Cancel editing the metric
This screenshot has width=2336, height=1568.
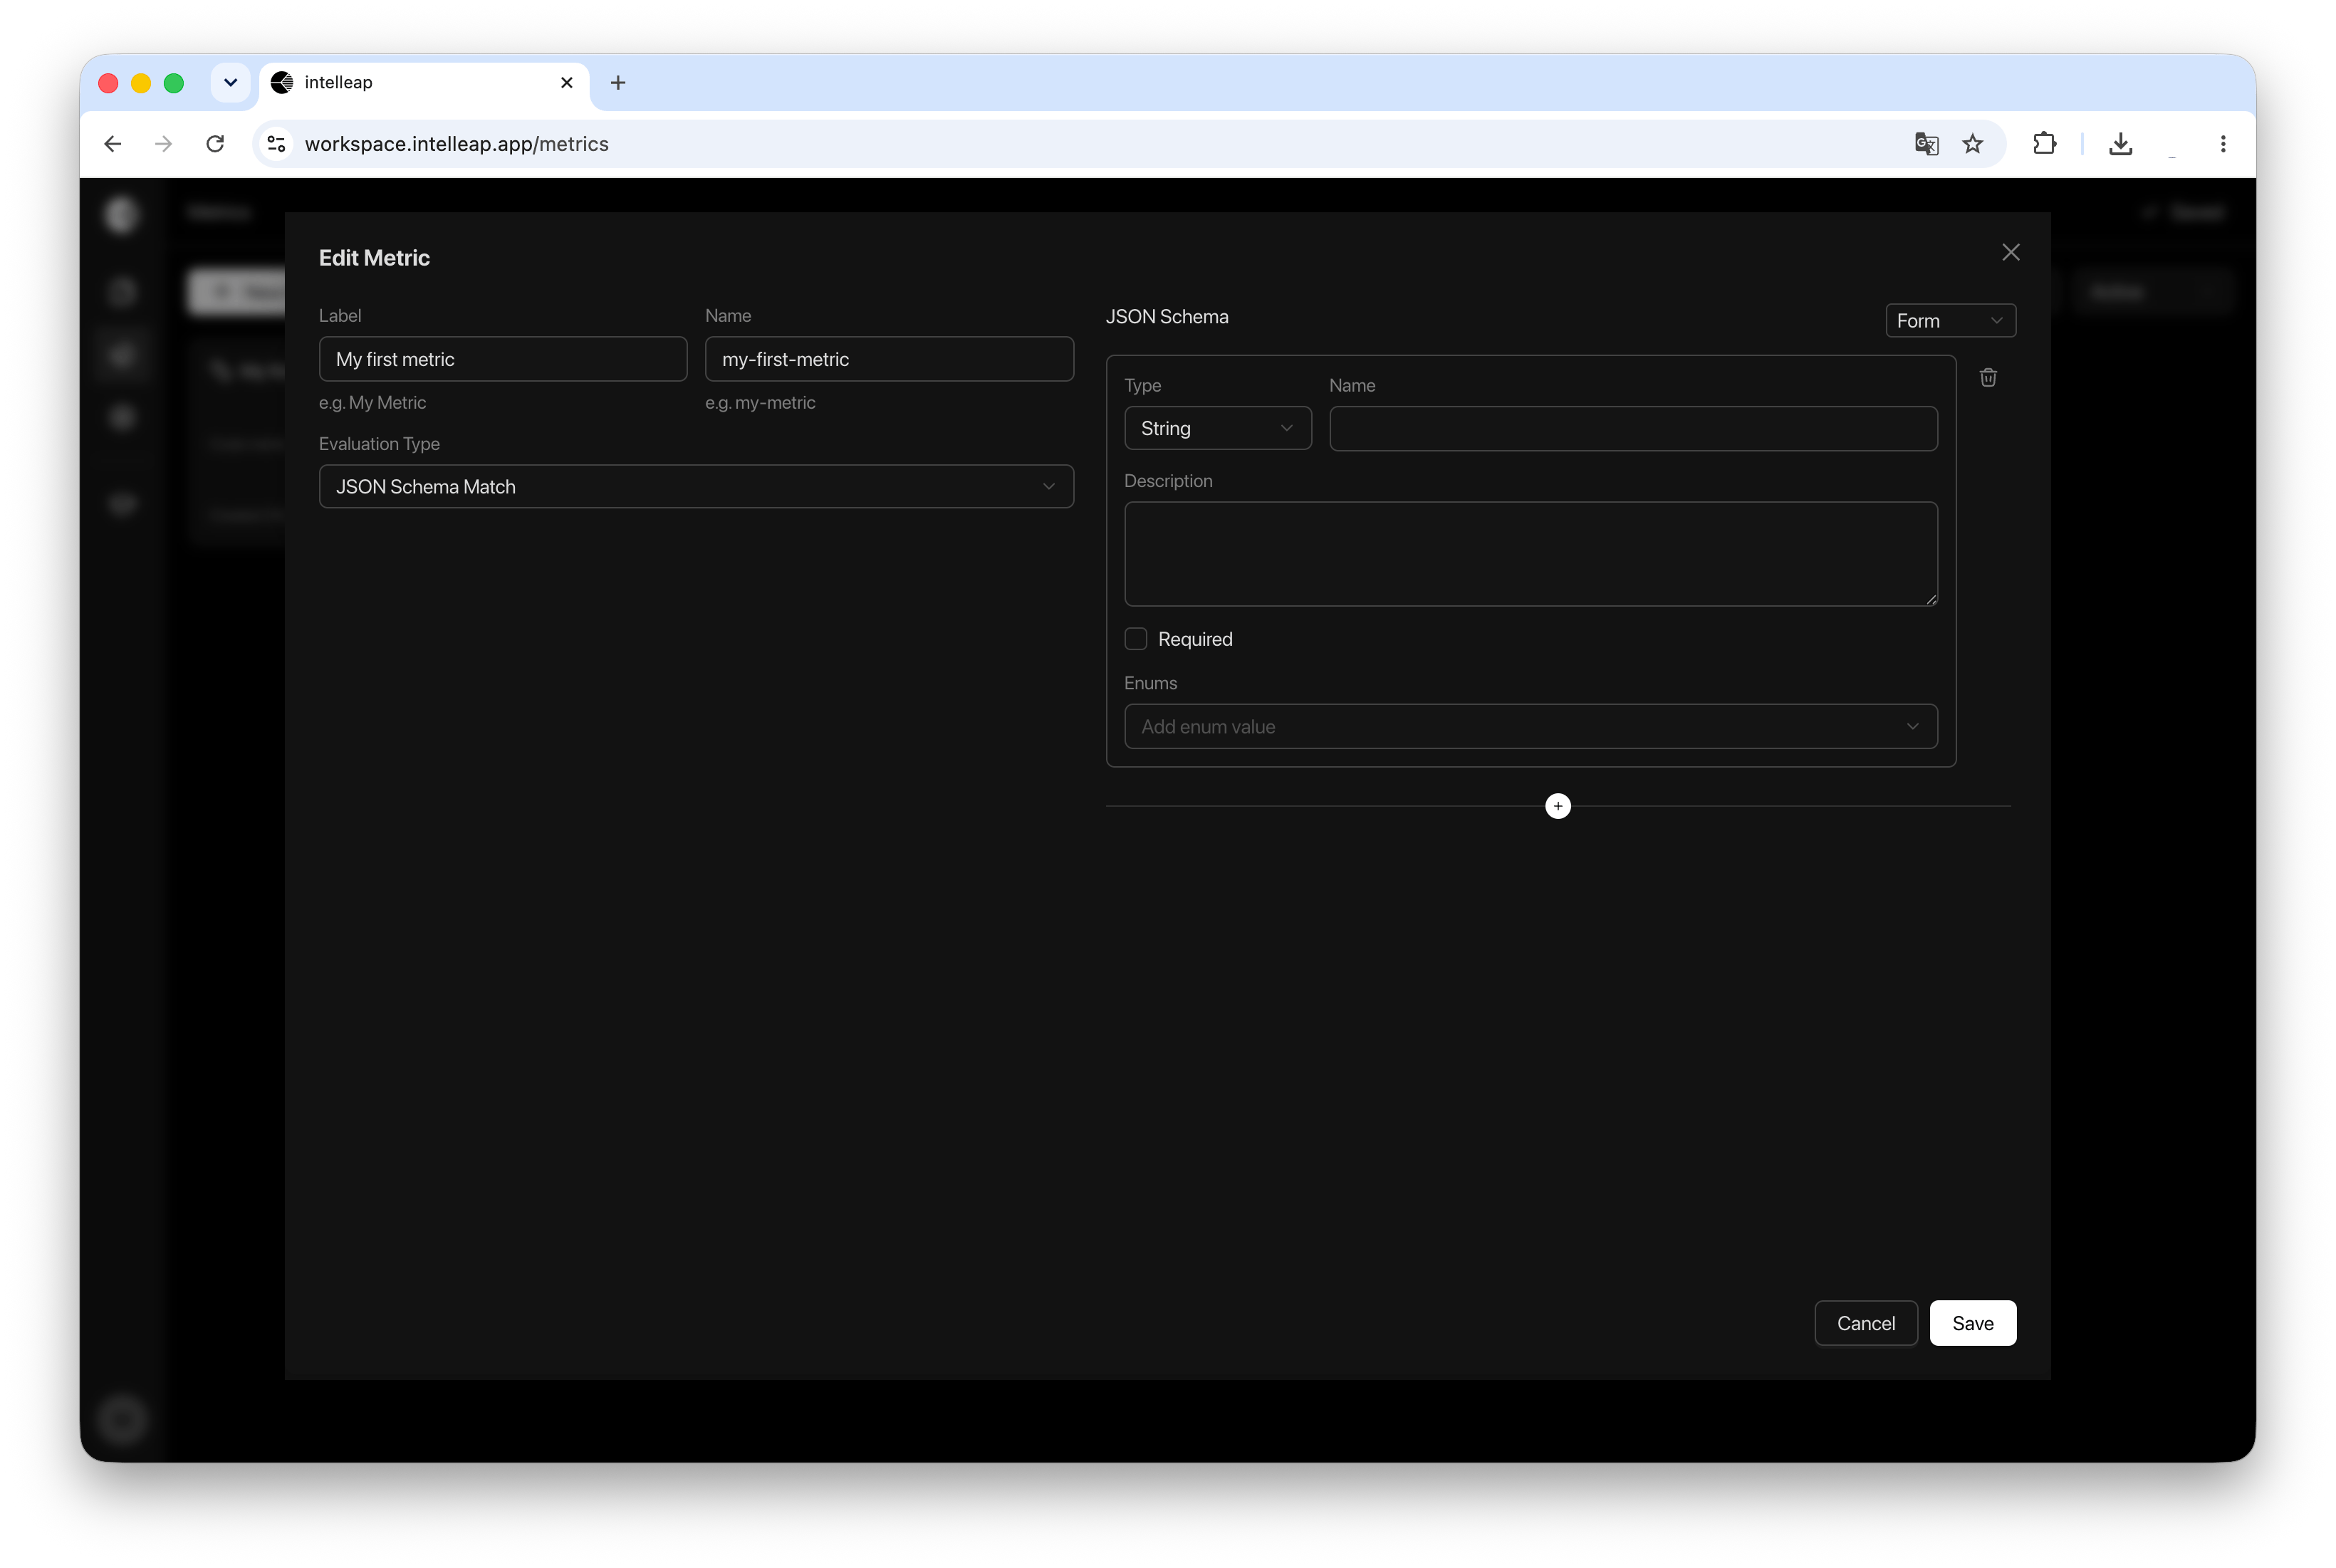(1866, 1323)
